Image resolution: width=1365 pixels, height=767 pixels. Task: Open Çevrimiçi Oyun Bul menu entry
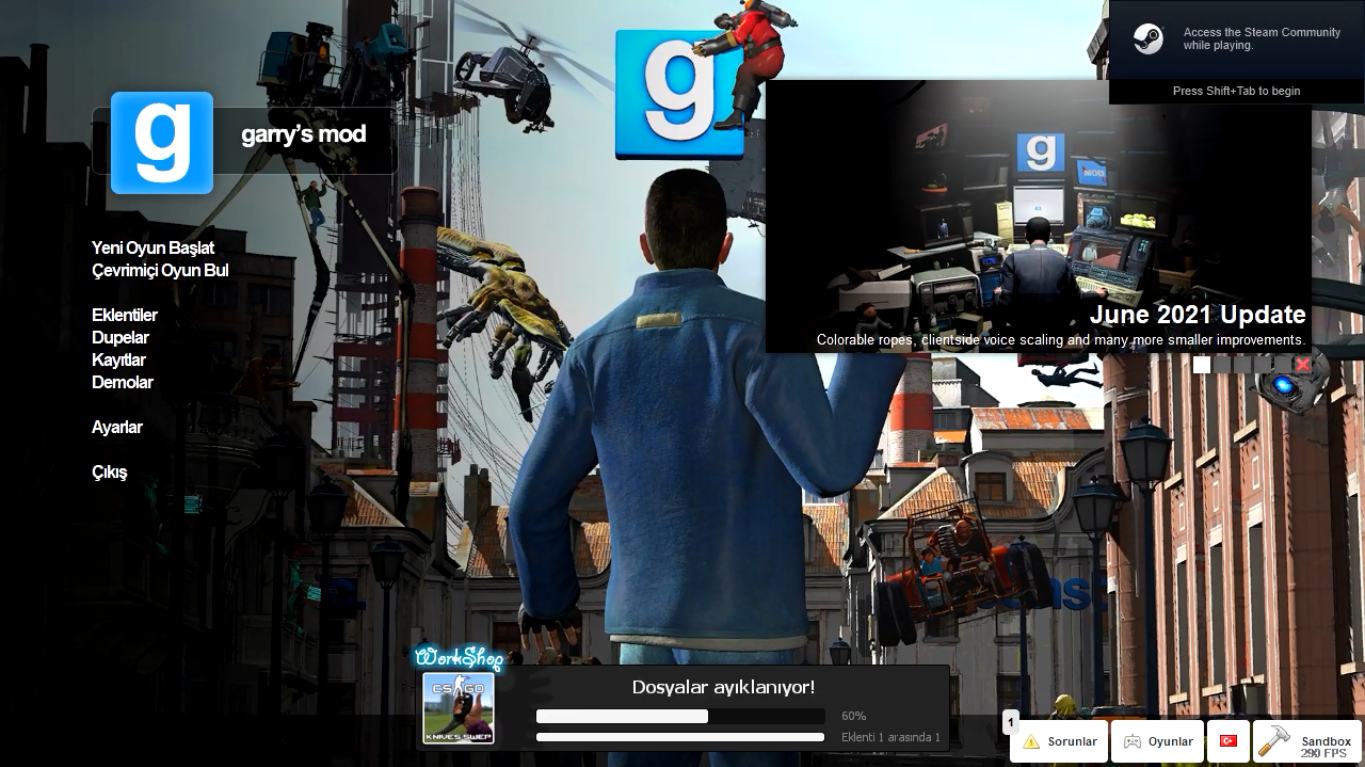(160, 270)
